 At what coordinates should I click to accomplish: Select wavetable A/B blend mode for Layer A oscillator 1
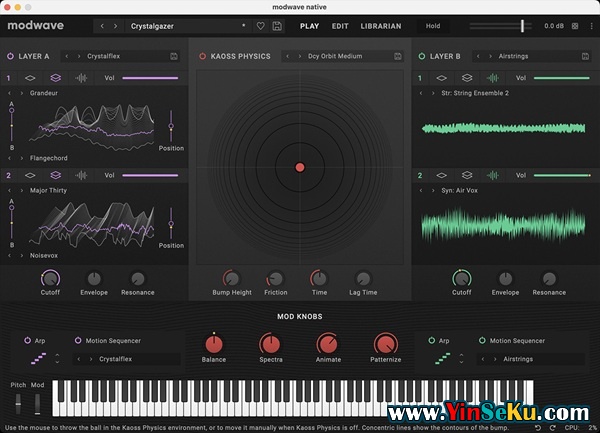point(55,78)
